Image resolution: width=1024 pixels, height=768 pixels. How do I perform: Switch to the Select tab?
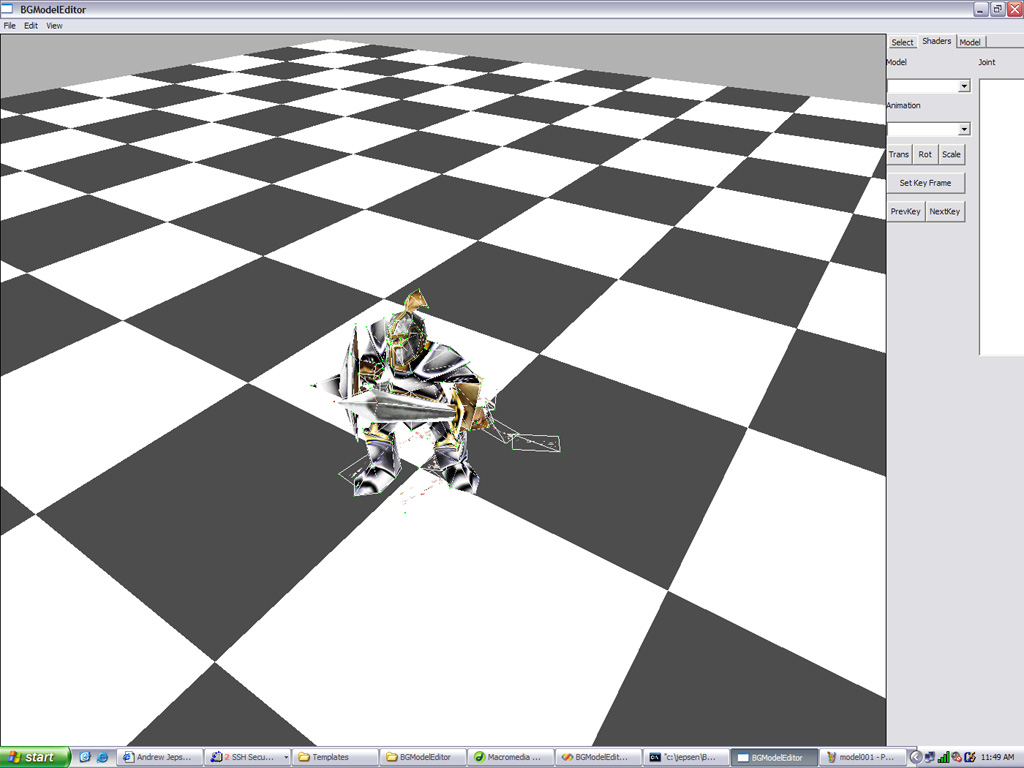pos(902,42)
